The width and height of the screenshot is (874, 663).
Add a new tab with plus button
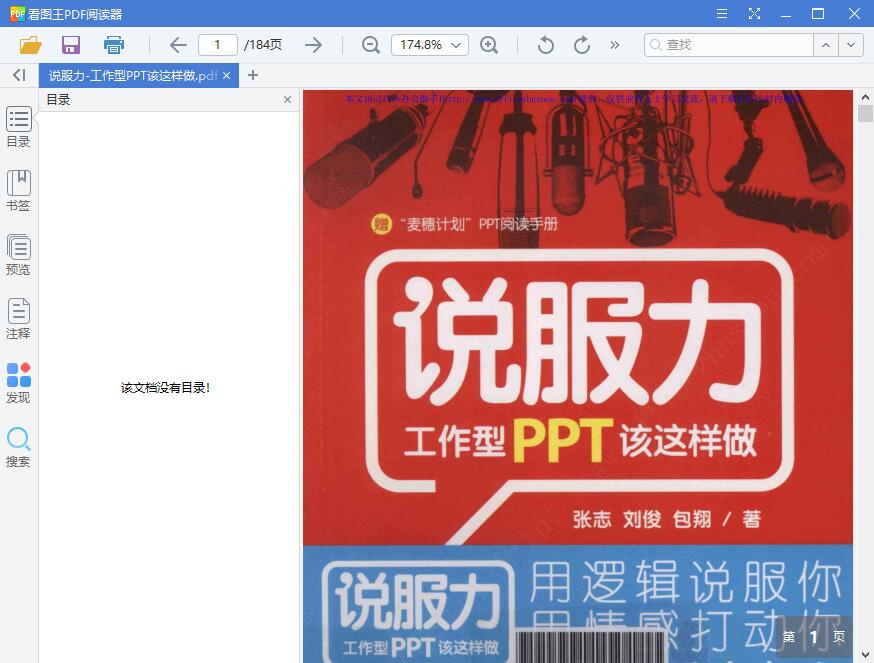tap(253, 75)
